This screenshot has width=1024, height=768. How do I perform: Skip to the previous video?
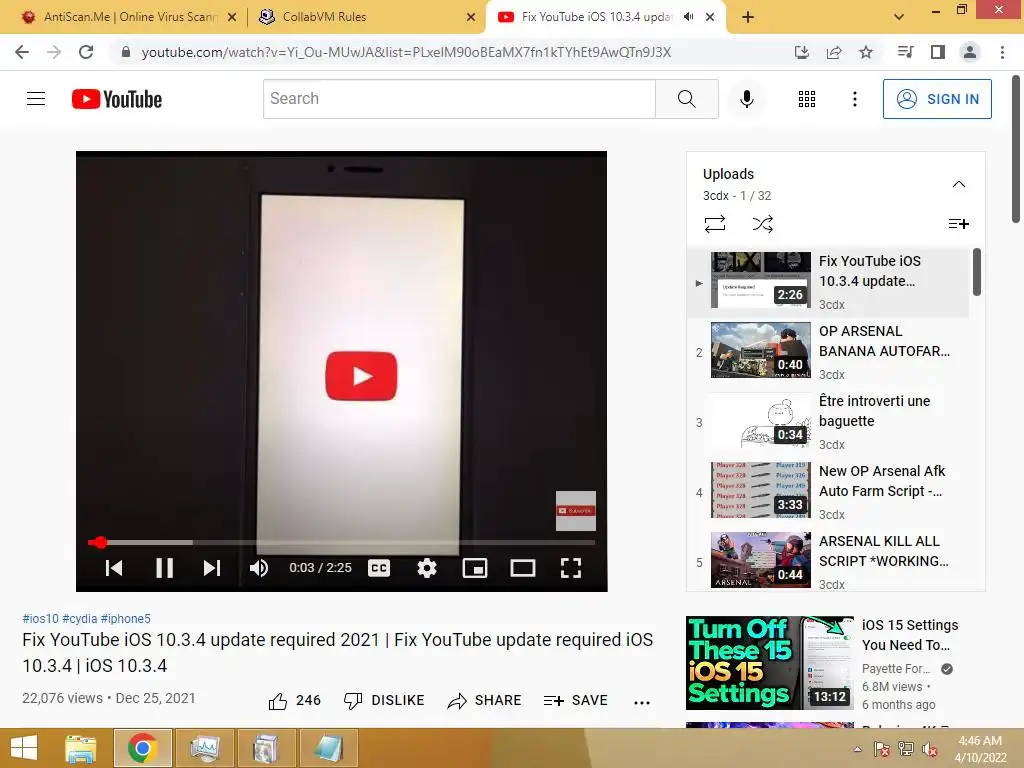point(114,568)
